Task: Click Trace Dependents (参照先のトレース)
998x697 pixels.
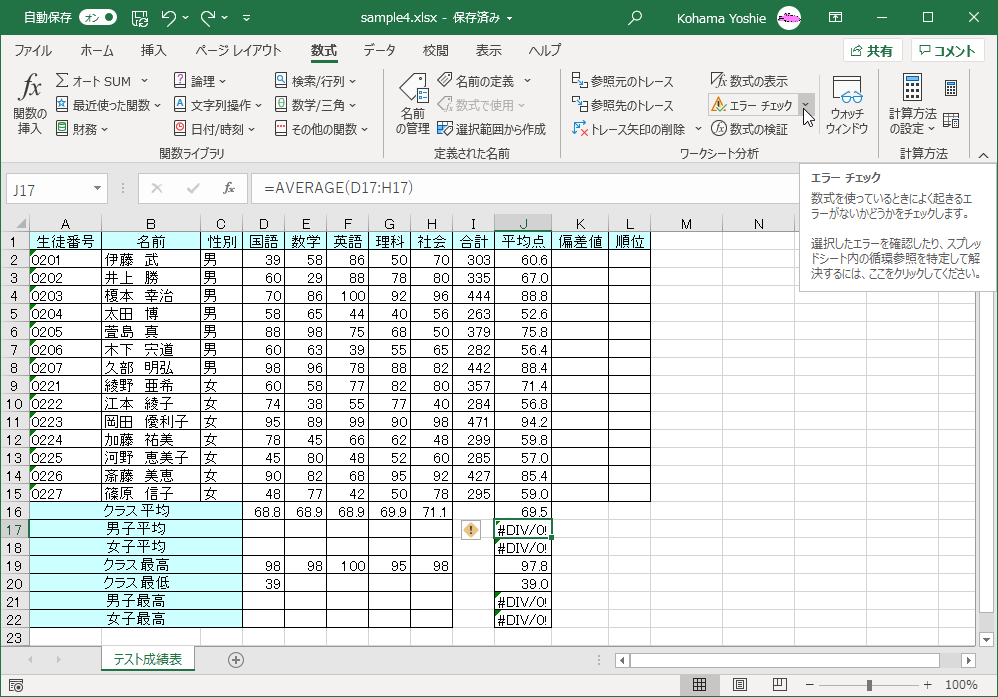Action: (x=622, y=105)
